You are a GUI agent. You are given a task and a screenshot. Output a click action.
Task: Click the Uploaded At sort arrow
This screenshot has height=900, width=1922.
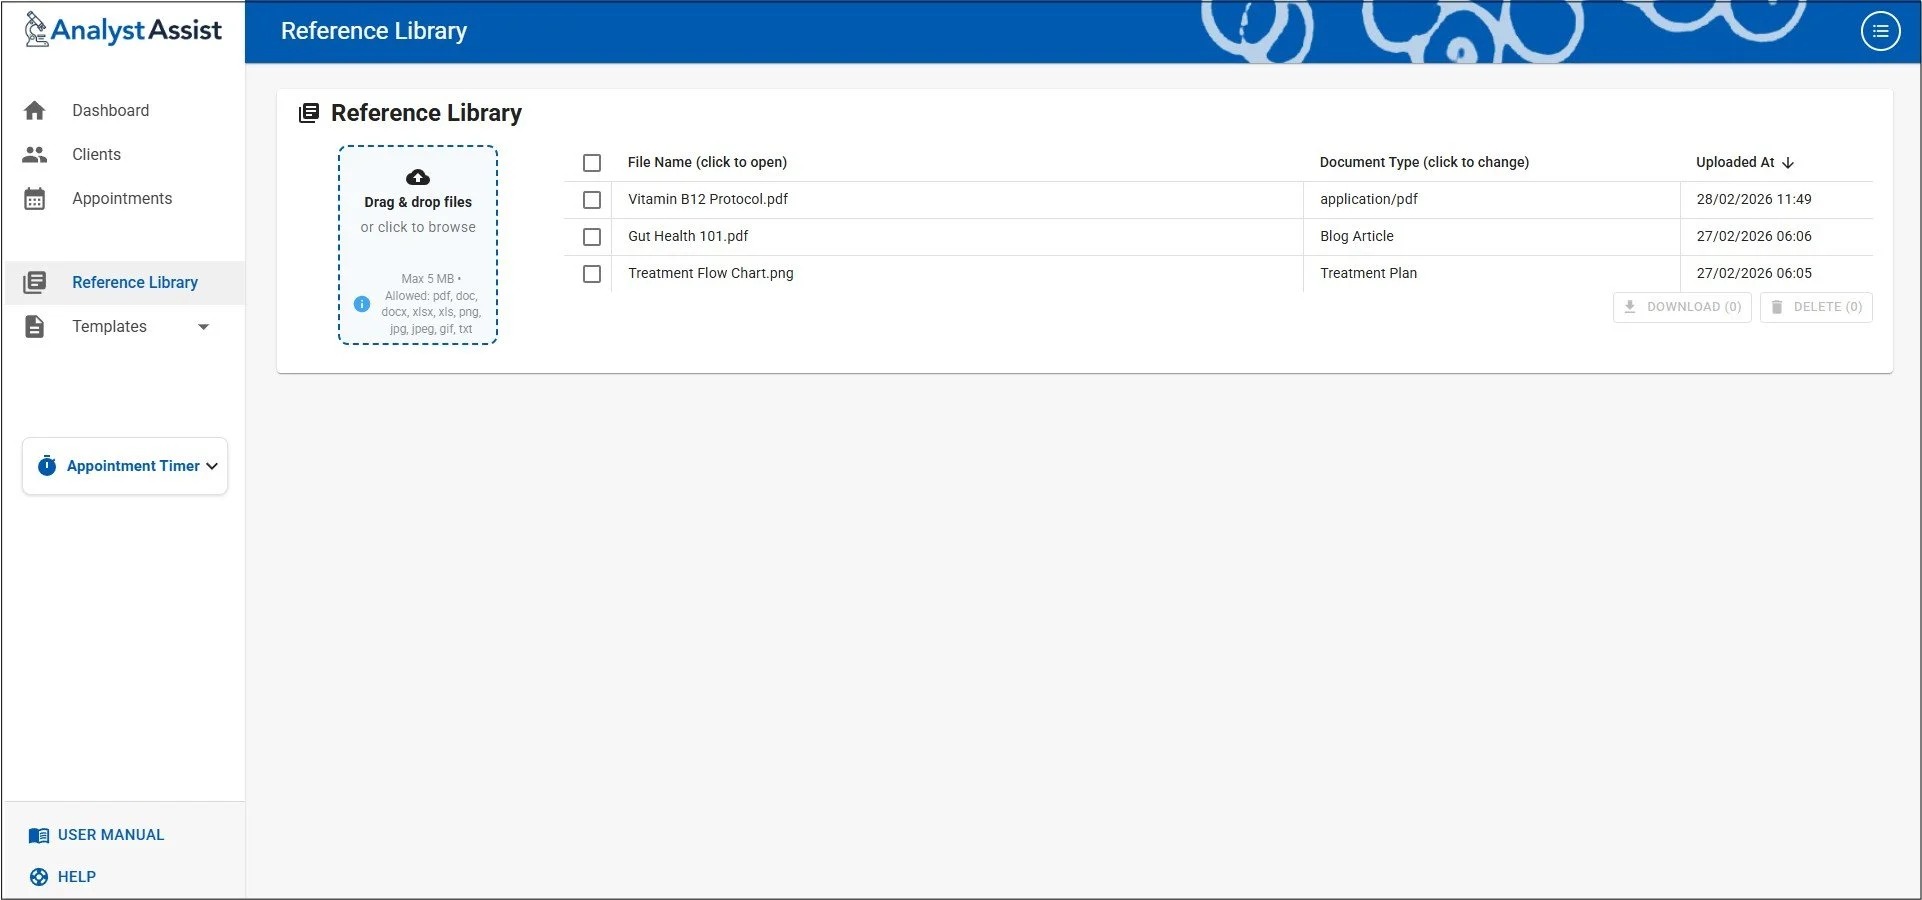[1788, 163]
